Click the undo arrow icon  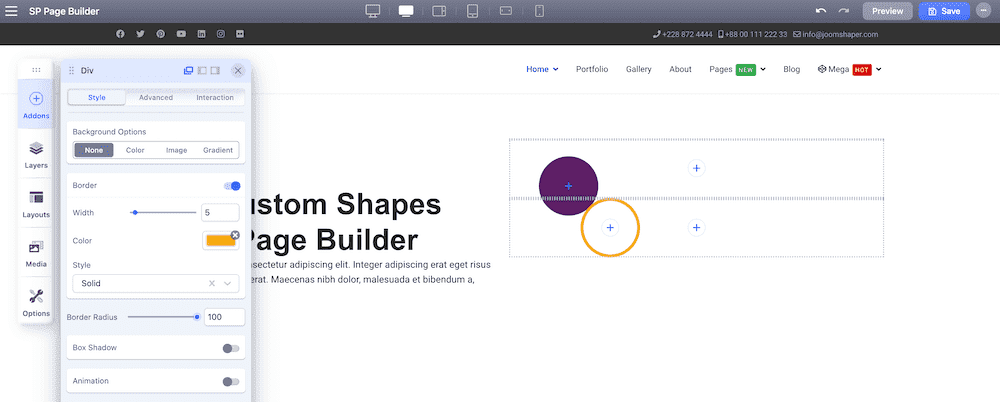click(x=821, y=11)
